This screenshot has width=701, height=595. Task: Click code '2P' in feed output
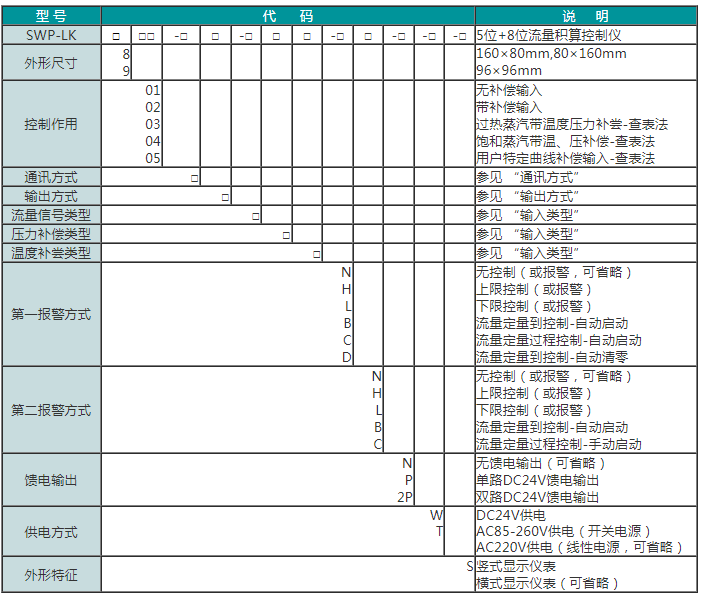(x=405, y=497)
